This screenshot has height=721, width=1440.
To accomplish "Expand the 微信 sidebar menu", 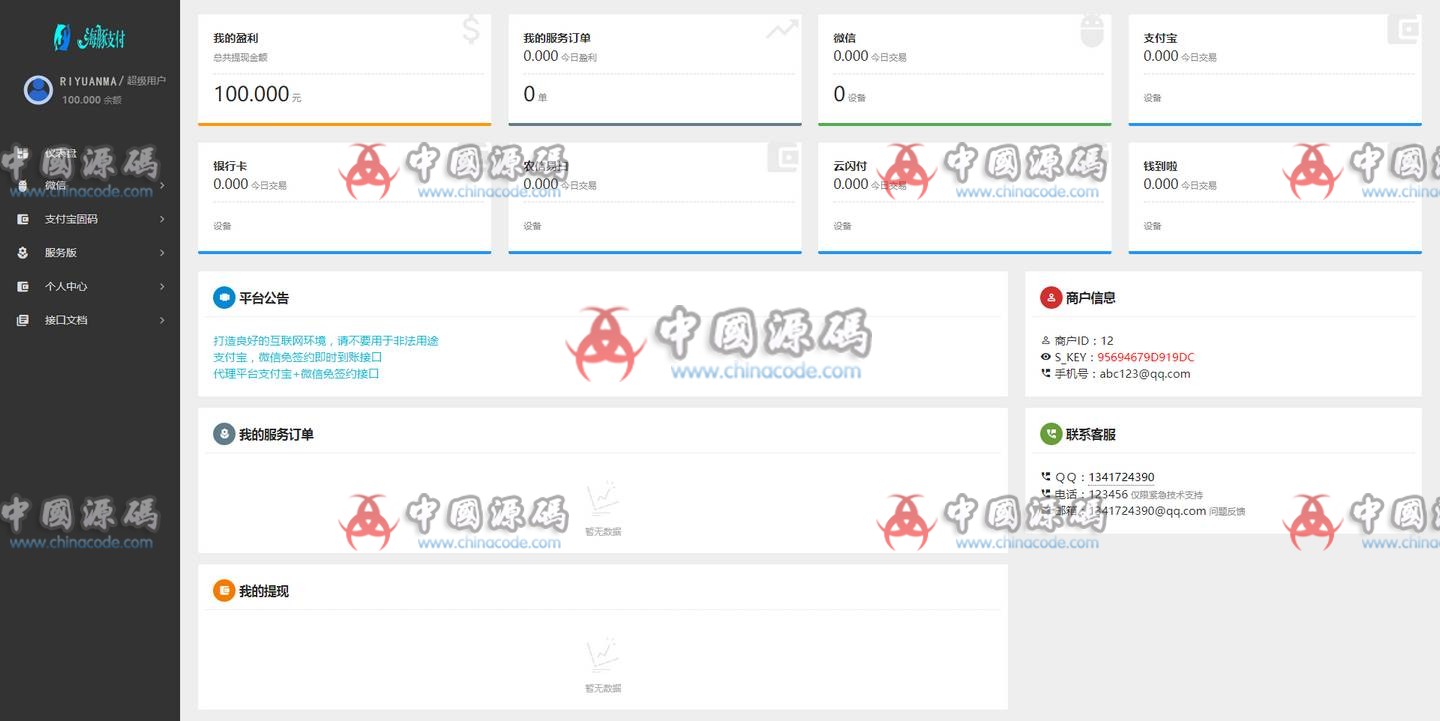I will tap(90, 185).
